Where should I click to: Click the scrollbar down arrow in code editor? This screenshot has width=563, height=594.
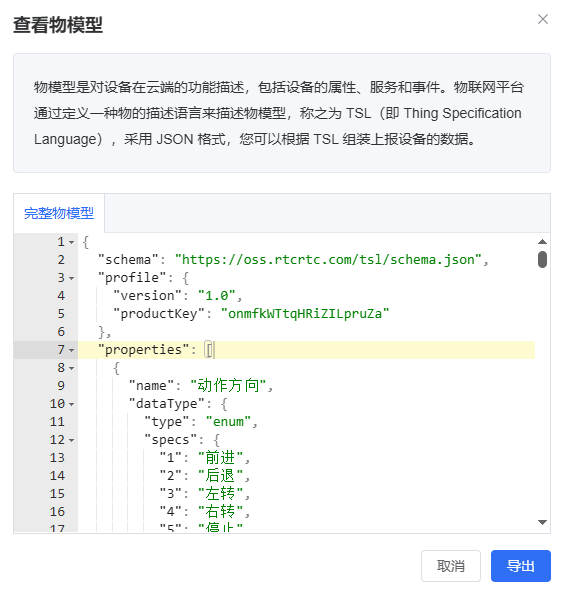[x=542, y=522]
